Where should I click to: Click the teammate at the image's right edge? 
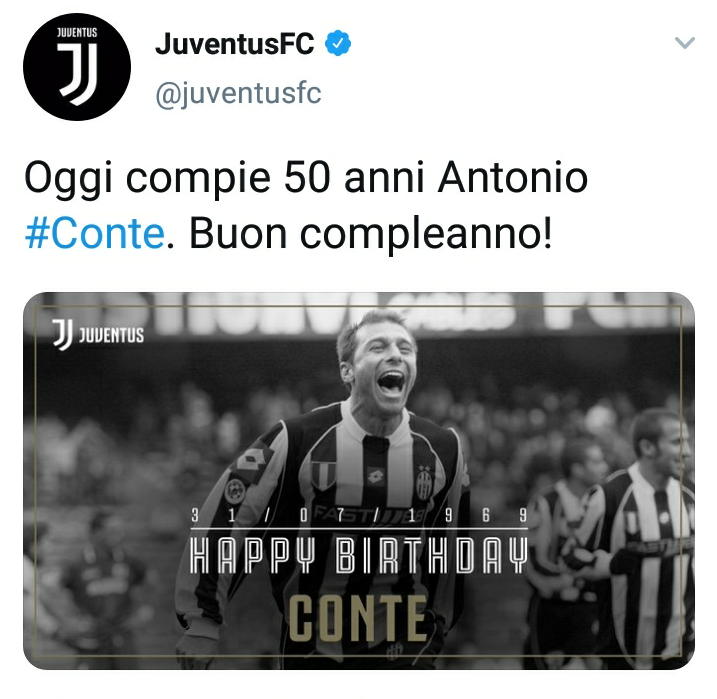(648, 535)
